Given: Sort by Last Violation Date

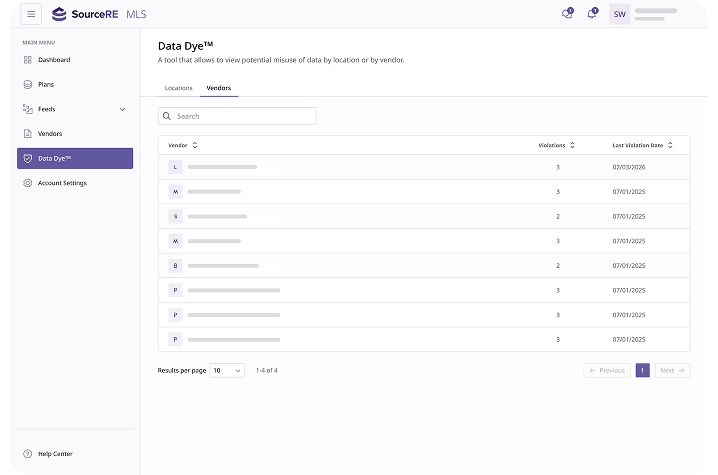Looking at the screenshot, I should point(643,145).
